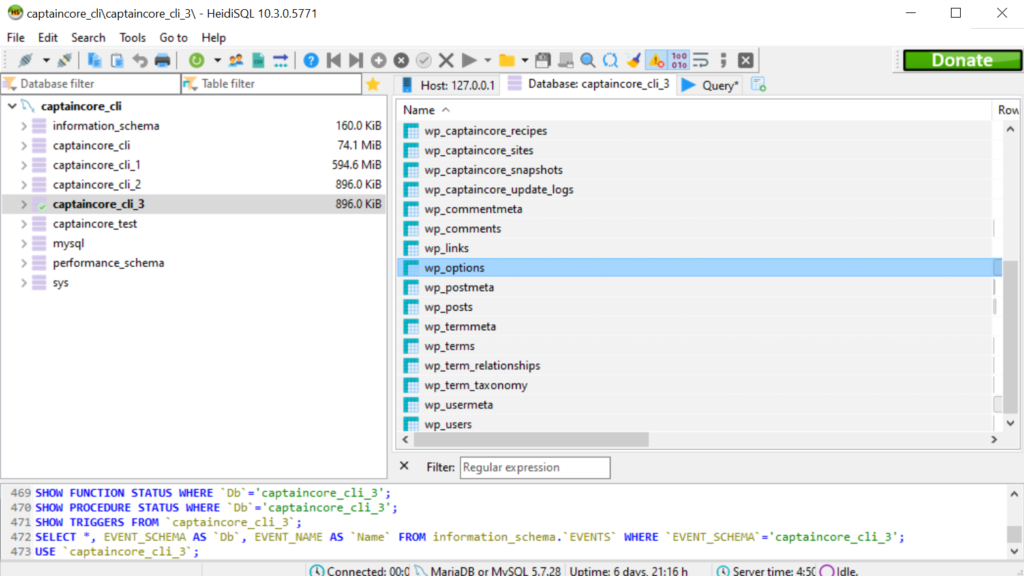
Task: Click the magnifier Find text icon
Action: (587, 61)
